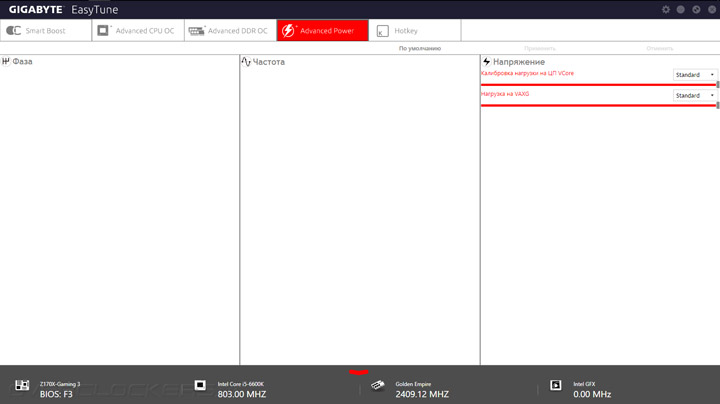
Task: Click the Частота waveform icon
Action: [x=246, y=62]
